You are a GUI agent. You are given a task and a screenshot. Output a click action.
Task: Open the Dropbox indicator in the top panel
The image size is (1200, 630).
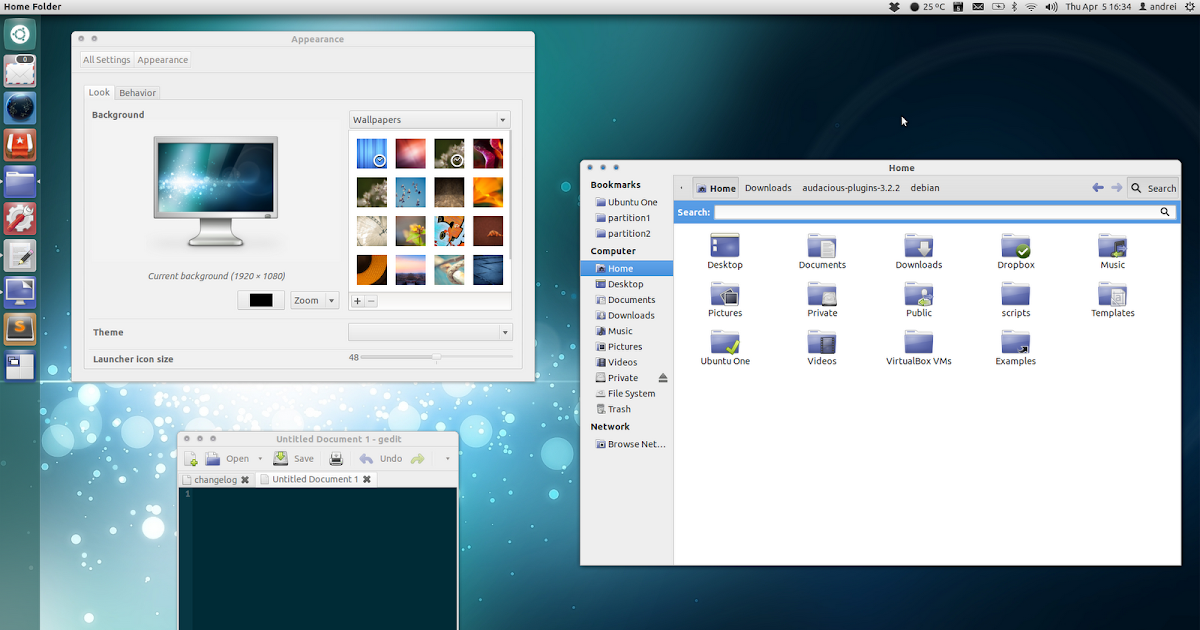(x=893, y=6)
